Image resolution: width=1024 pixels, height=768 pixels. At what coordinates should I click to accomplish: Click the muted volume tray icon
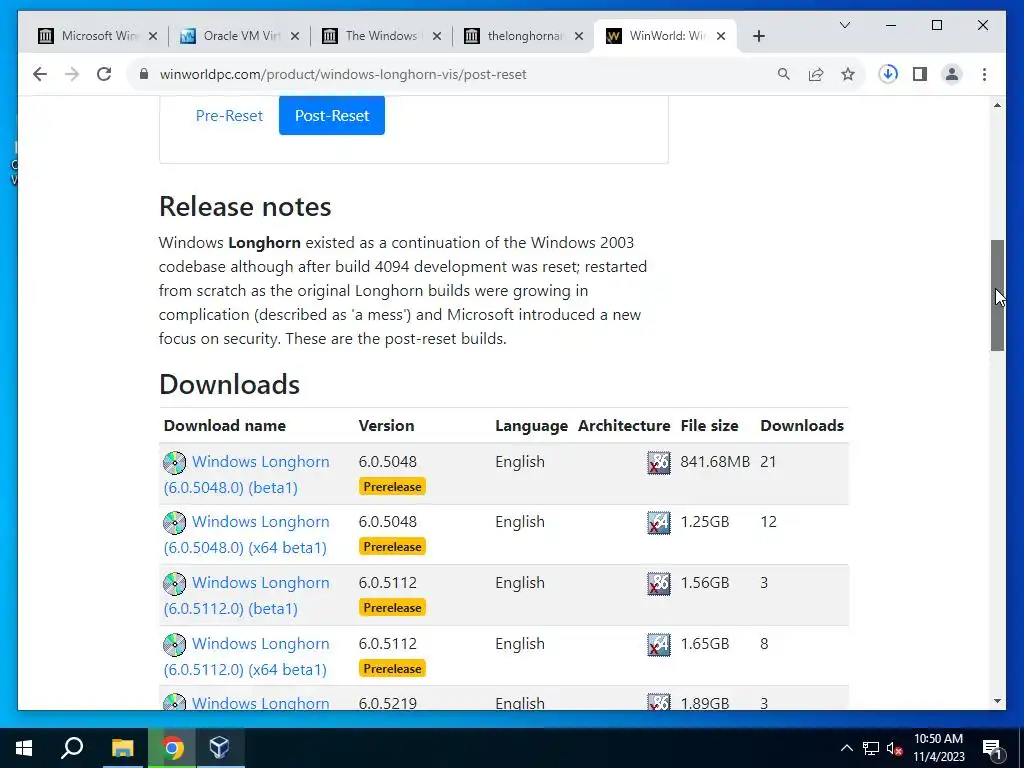[x=895, y=748]
